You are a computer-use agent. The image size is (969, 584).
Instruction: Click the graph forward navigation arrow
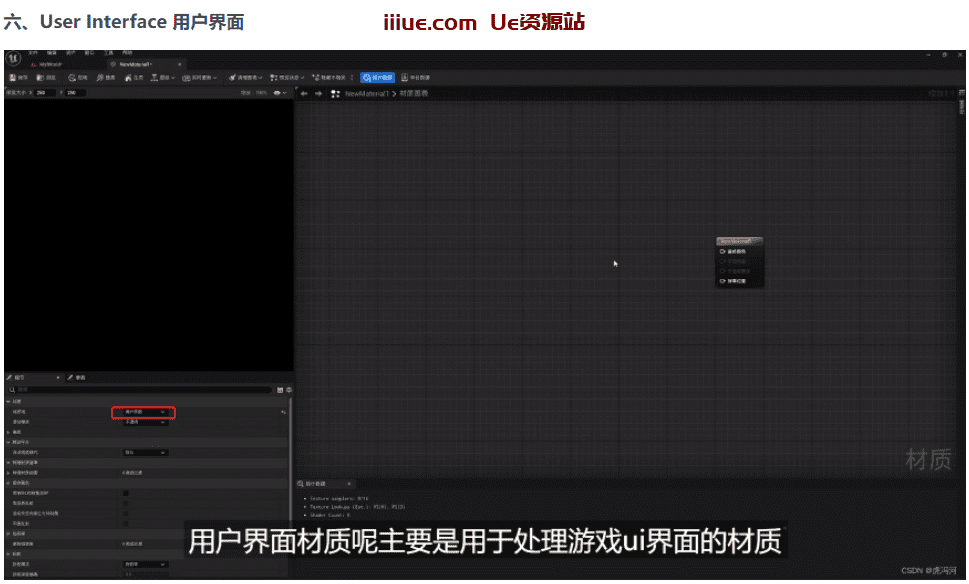(318, 93)
